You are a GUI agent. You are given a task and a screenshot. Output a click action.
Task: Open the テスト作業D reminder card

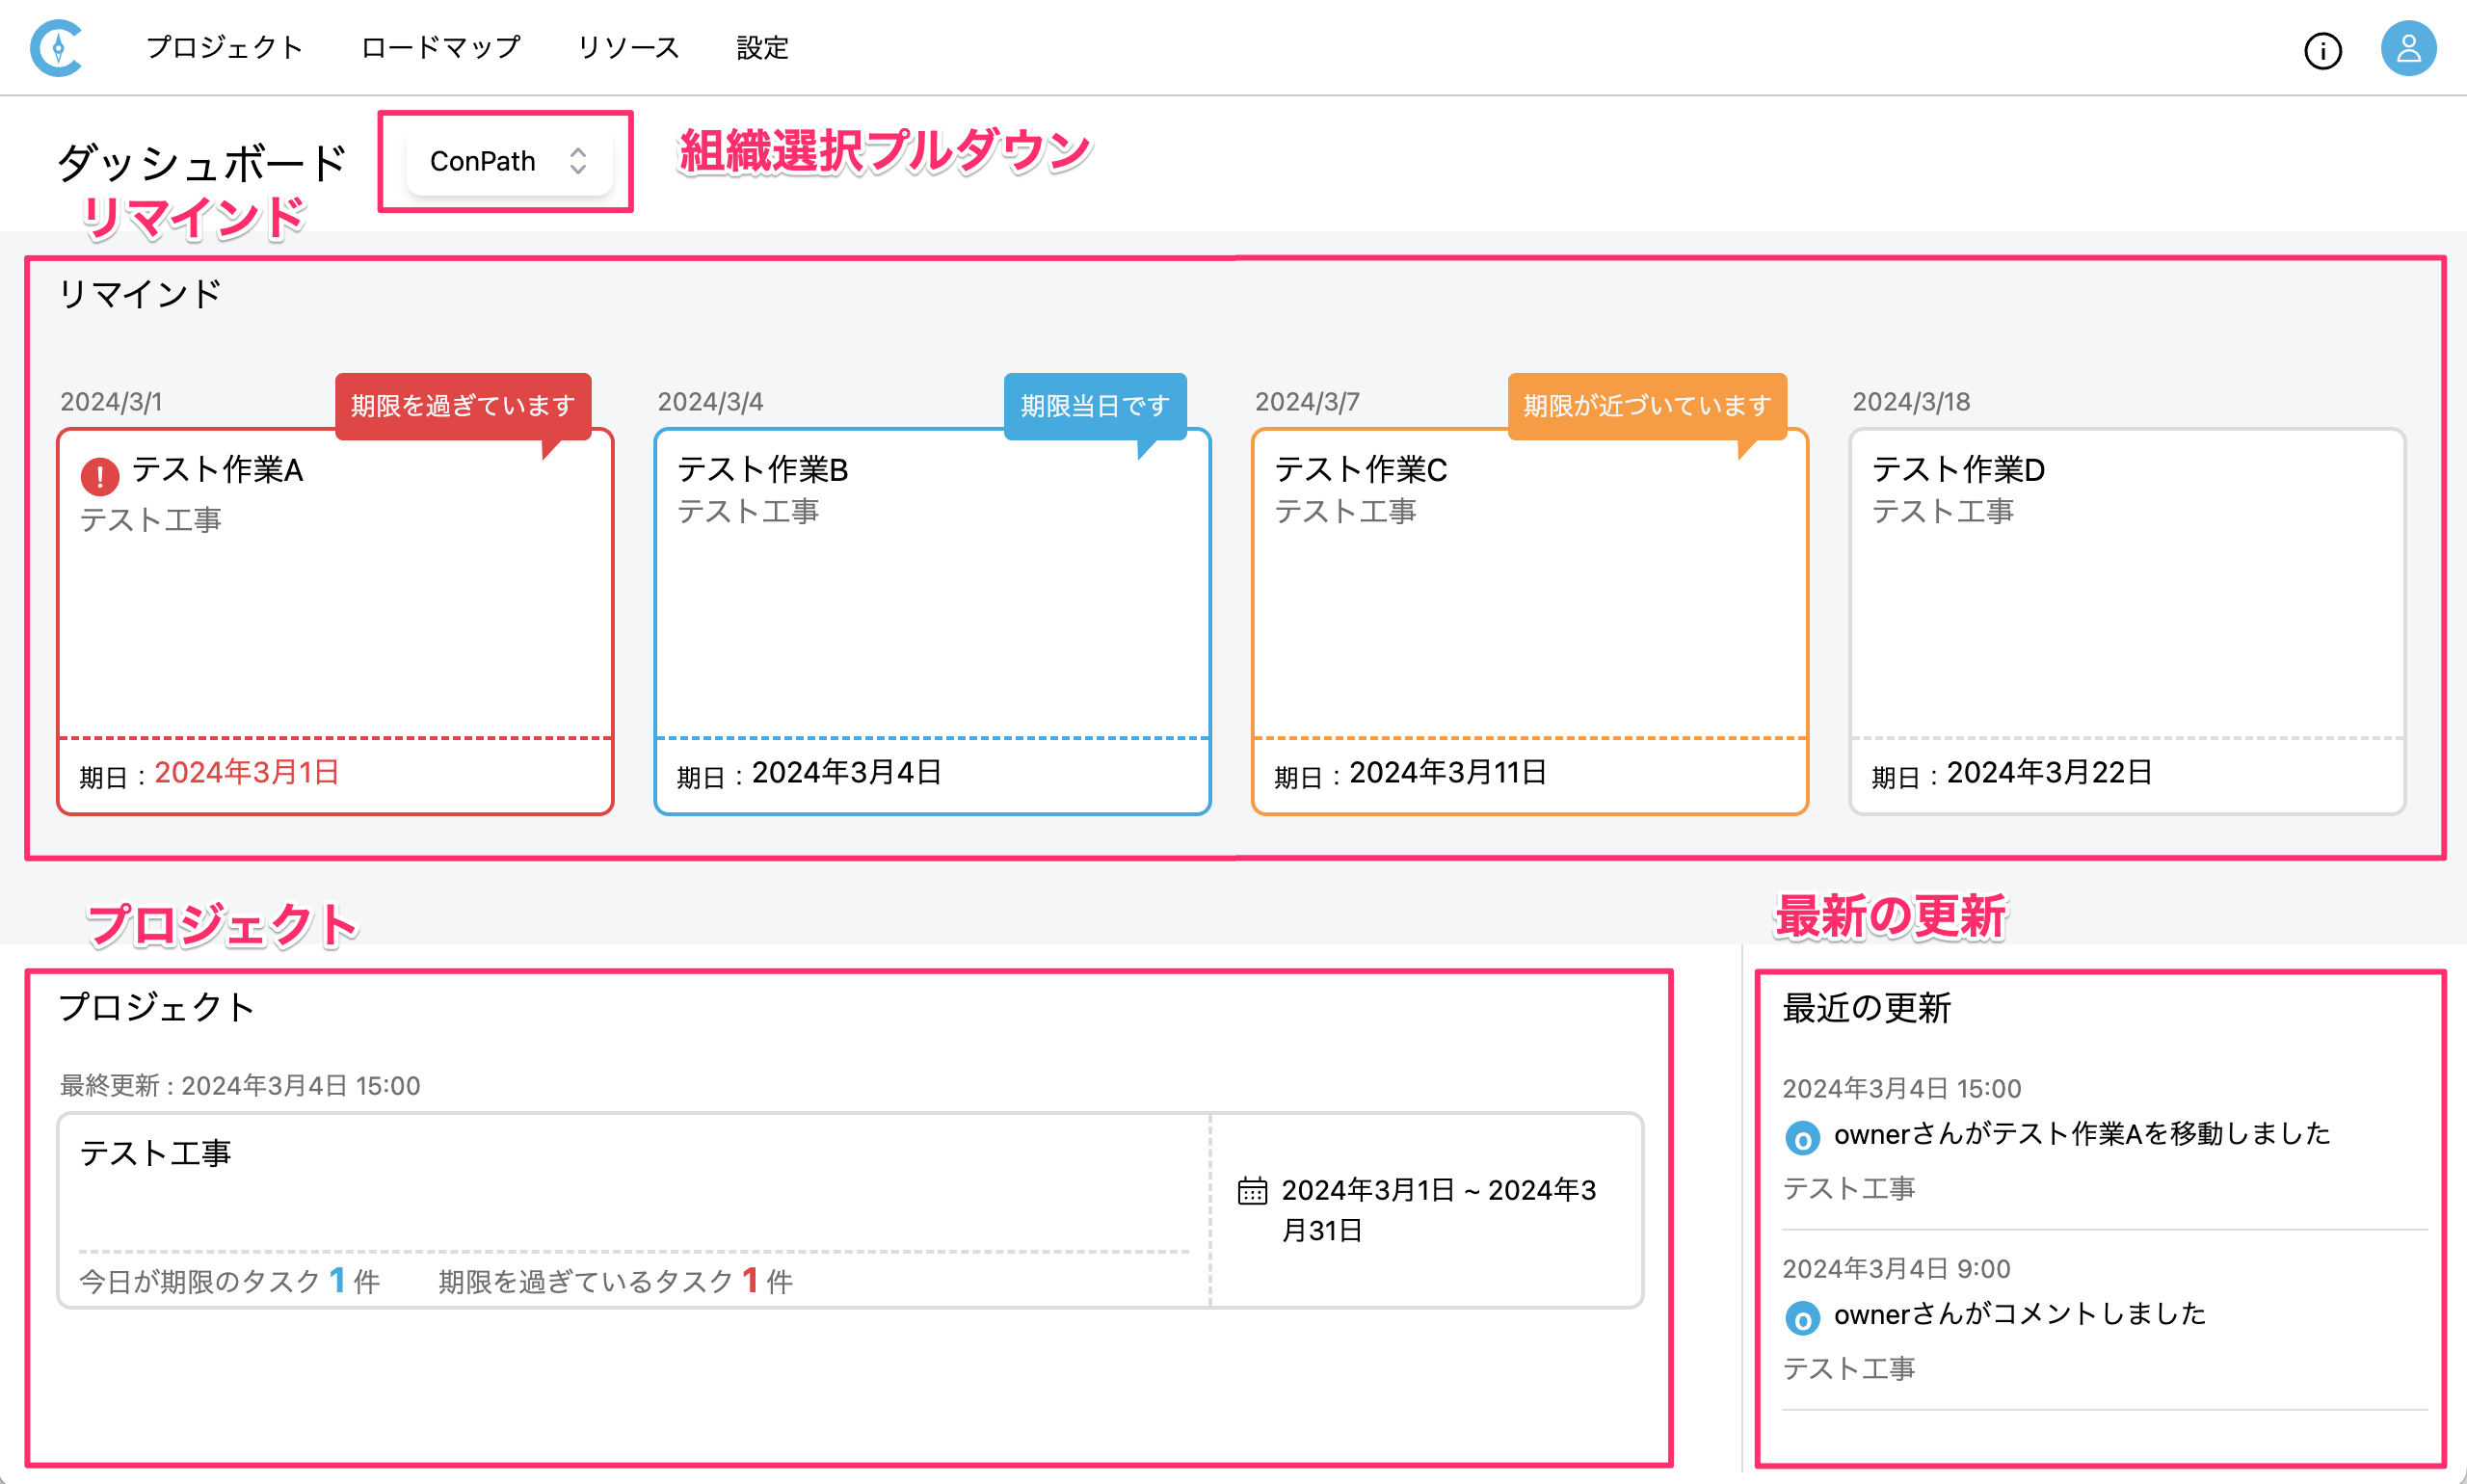(x=2126, y=620)
